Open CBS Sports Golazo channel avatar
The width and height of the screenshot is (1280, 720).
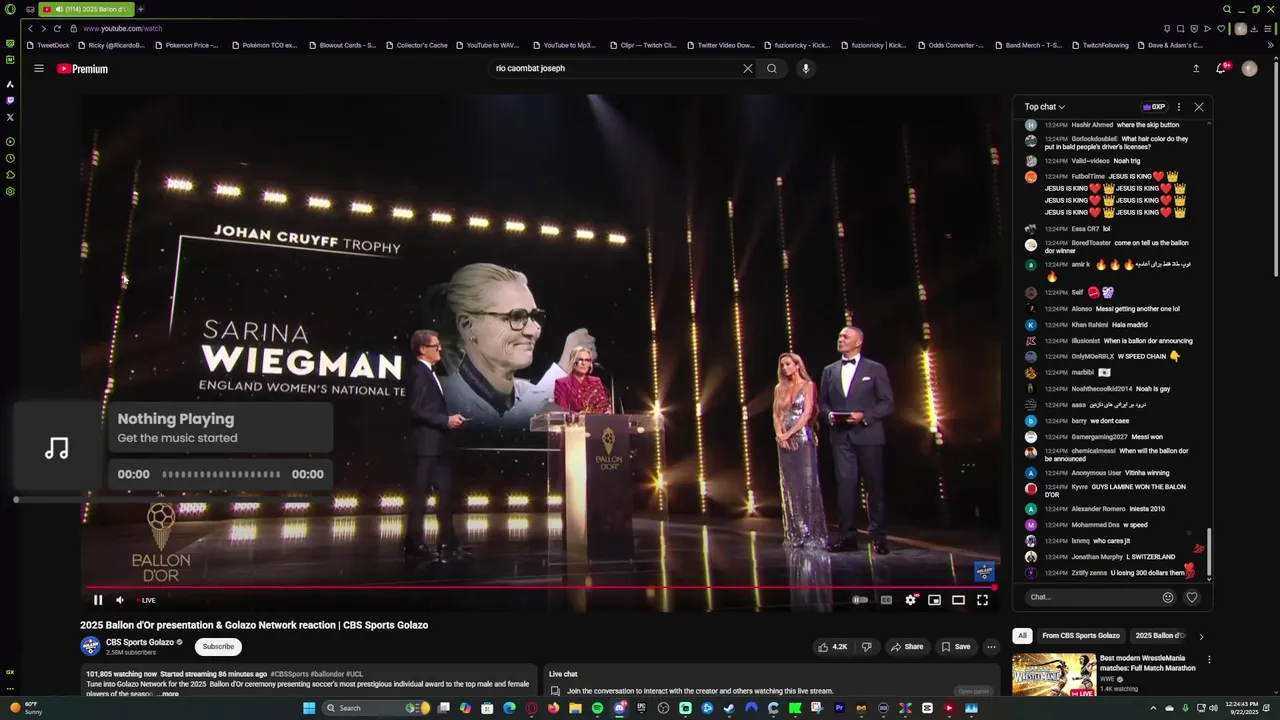[90, 646]
